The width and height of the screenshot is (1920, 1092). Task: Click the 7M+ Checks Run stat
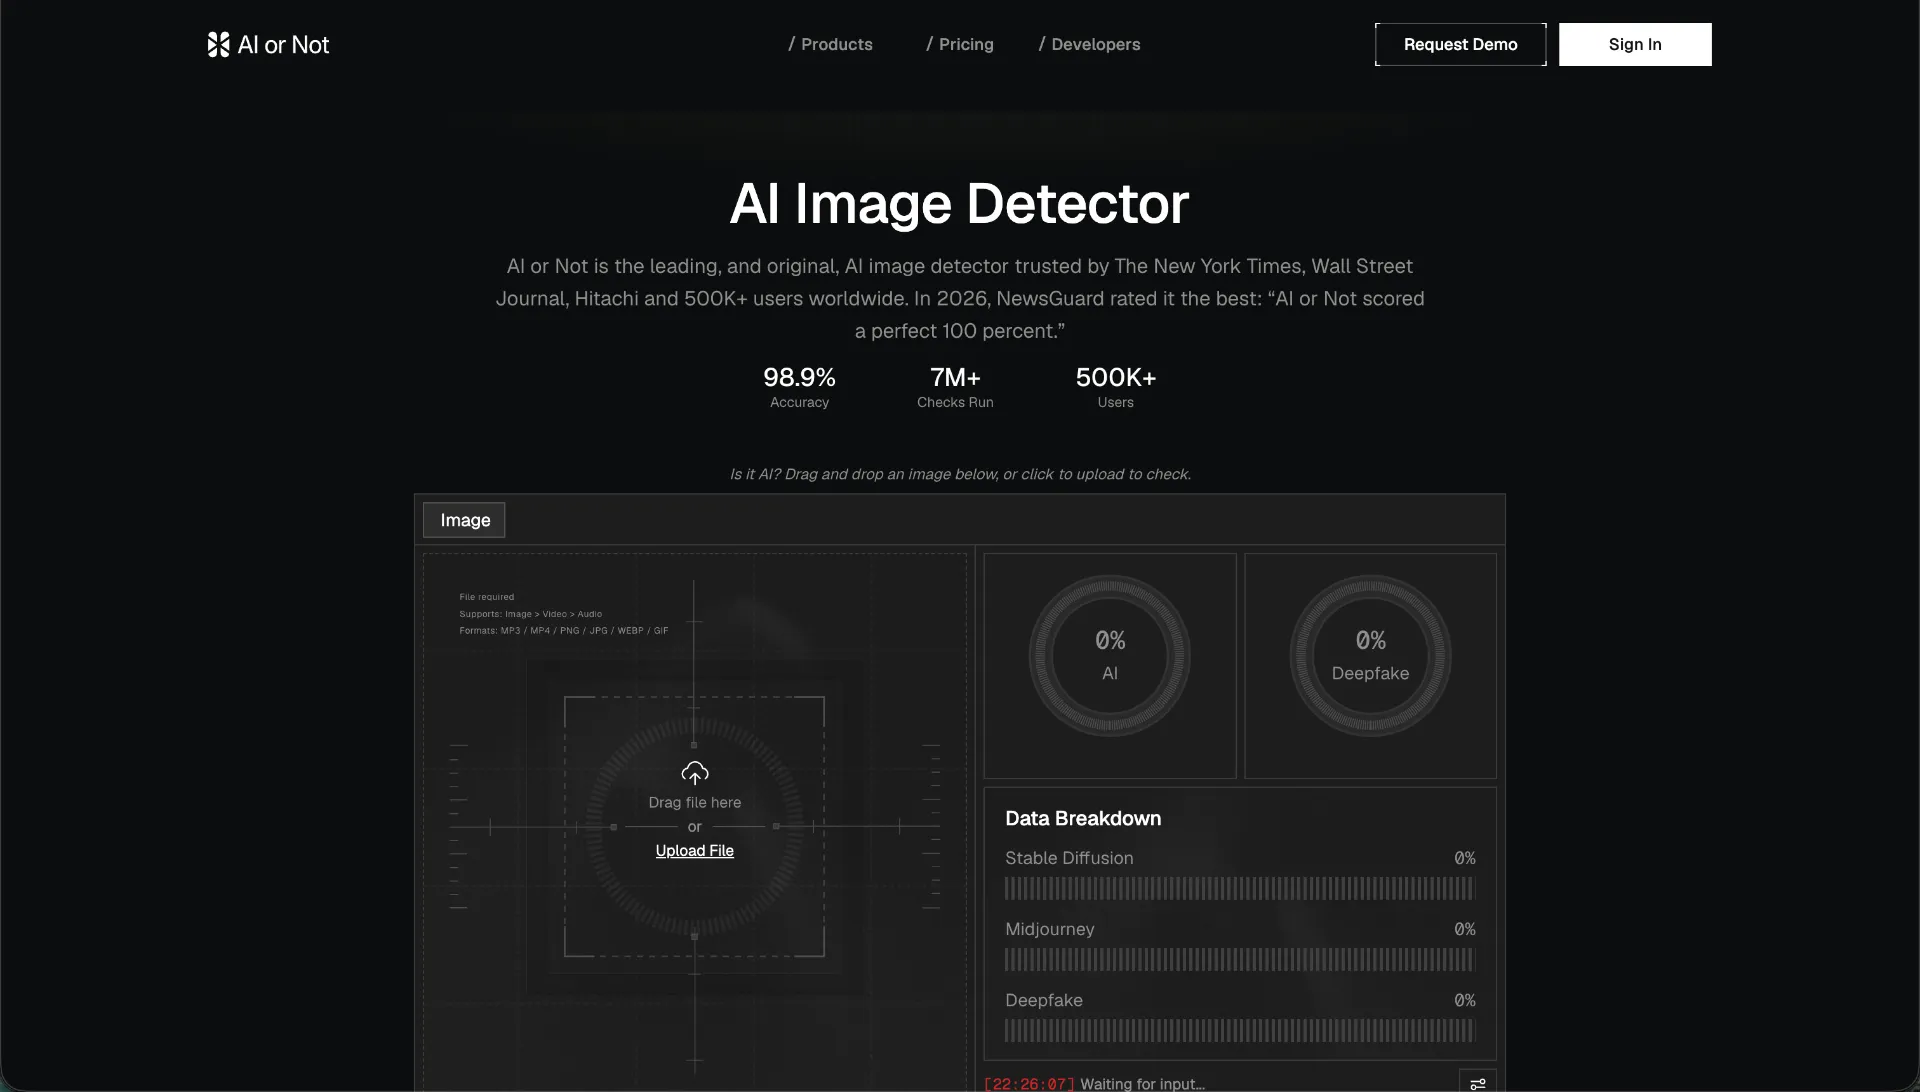[955, 386]
